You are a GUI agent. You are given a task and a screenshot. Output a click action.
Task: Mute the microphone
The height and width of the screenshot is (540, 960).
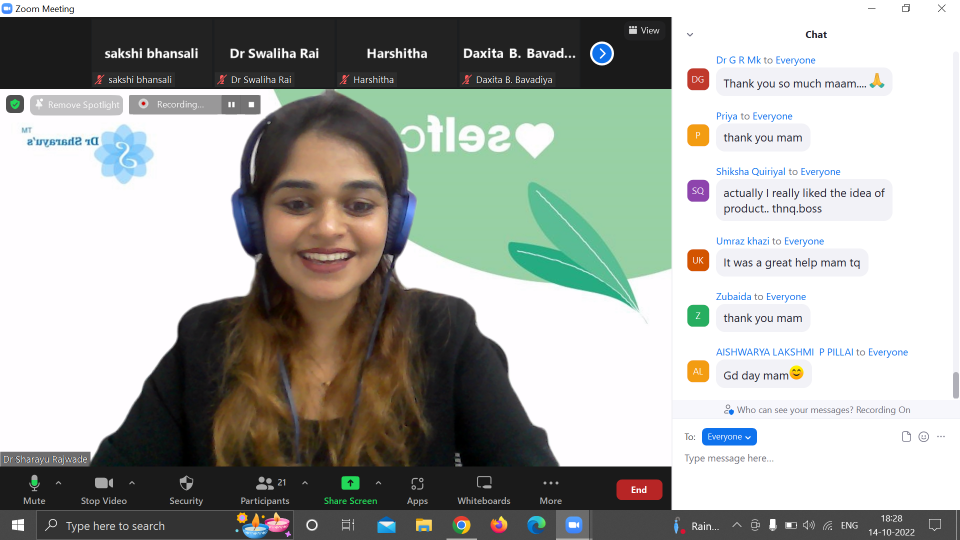pyautogui.click(x=34, y=484)
